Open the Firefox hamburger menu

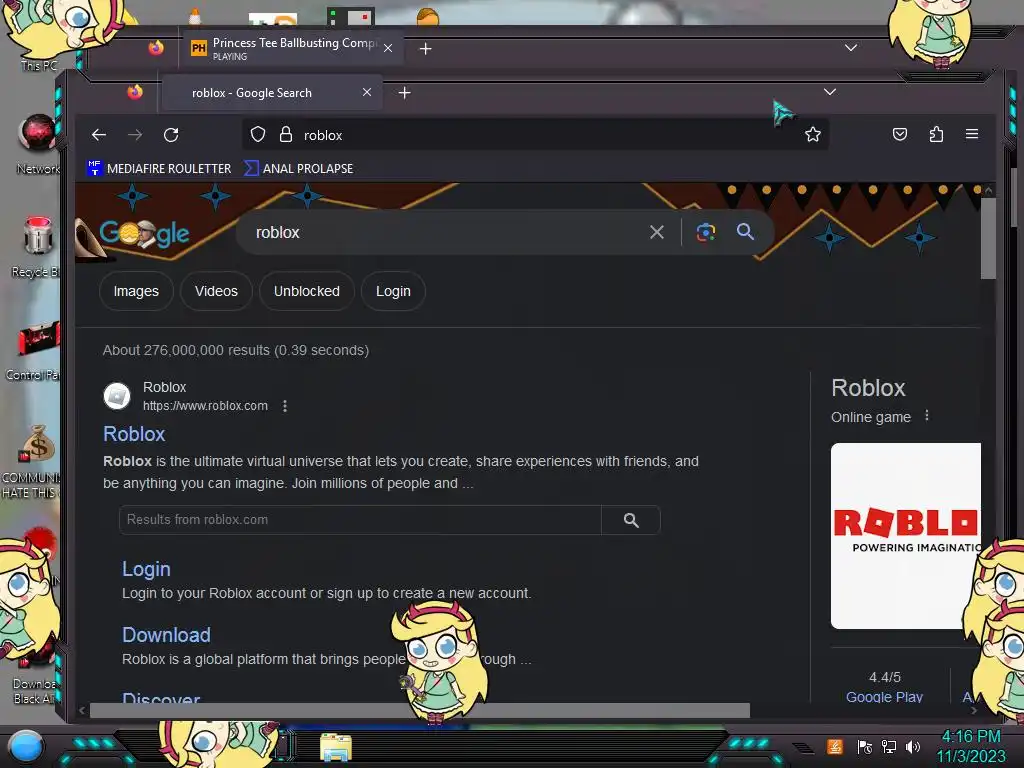pos(972,134)
